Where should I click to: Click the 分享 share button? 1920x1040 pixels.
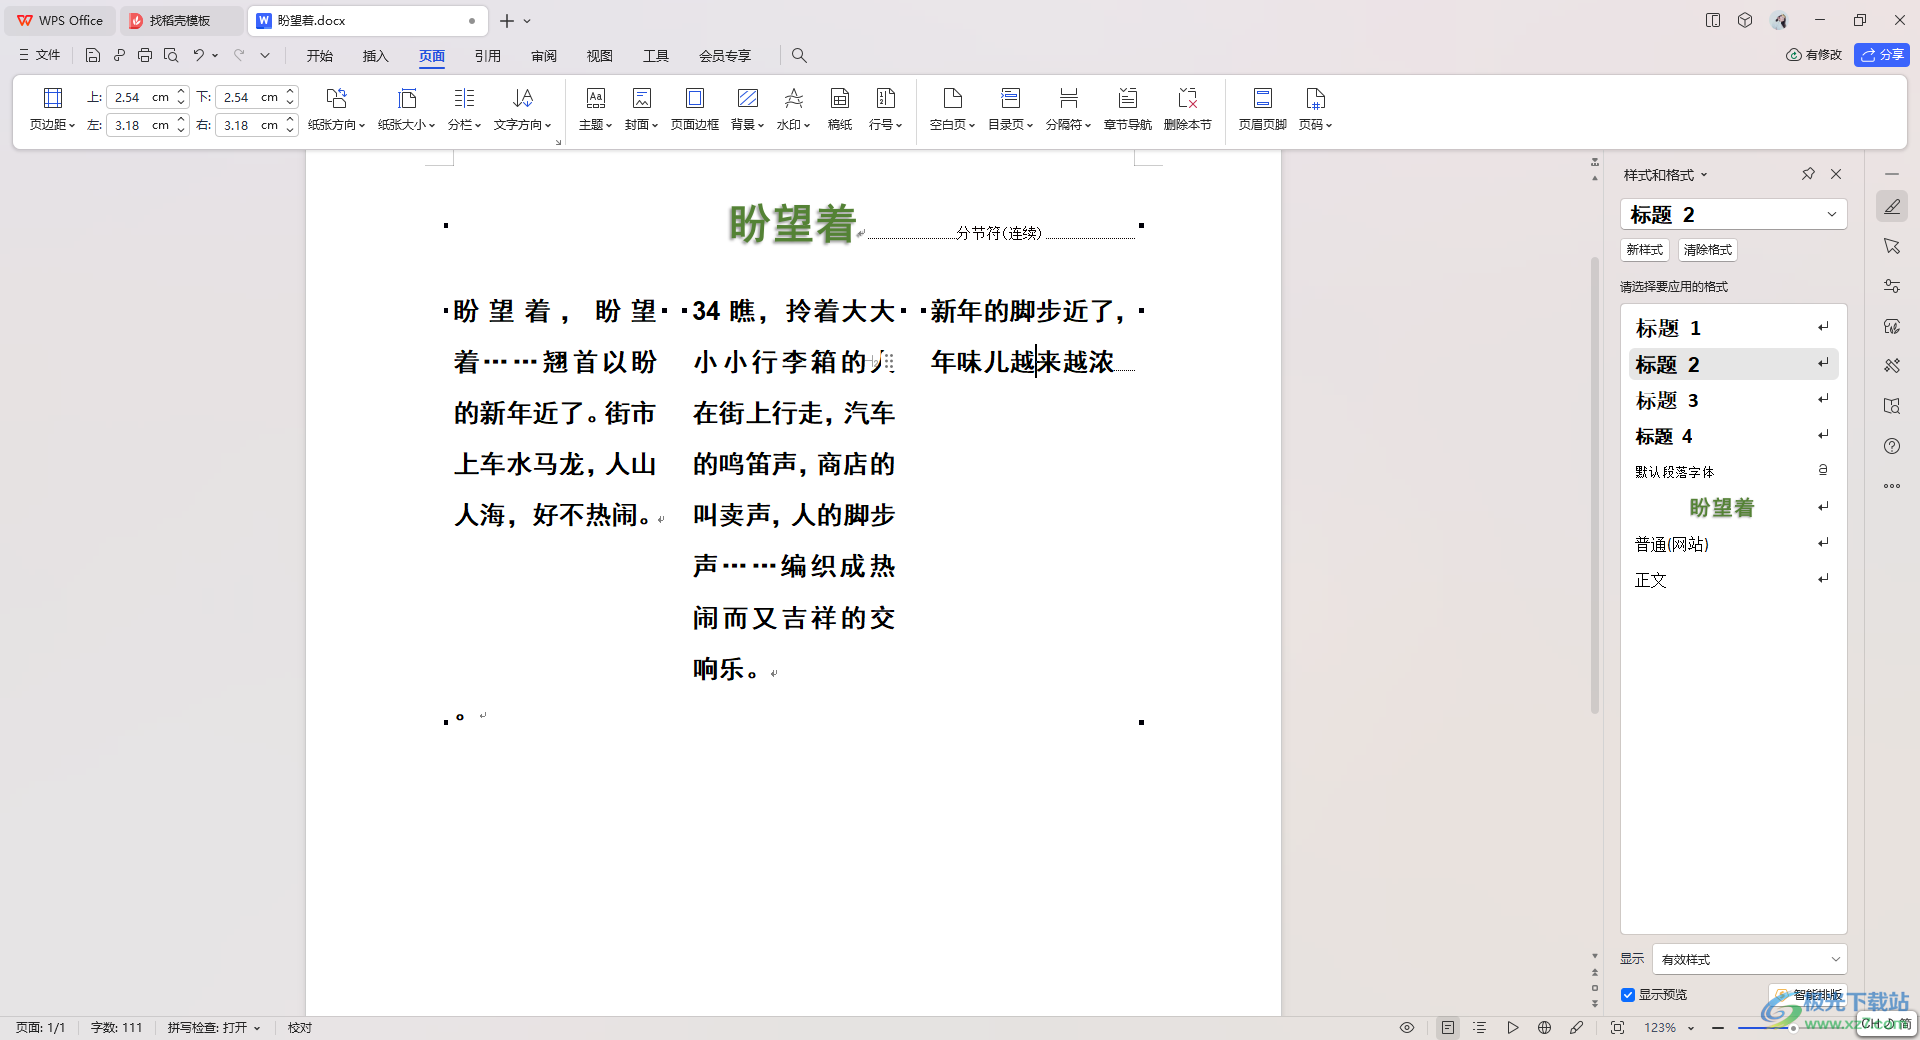(x=1882, y=55)
